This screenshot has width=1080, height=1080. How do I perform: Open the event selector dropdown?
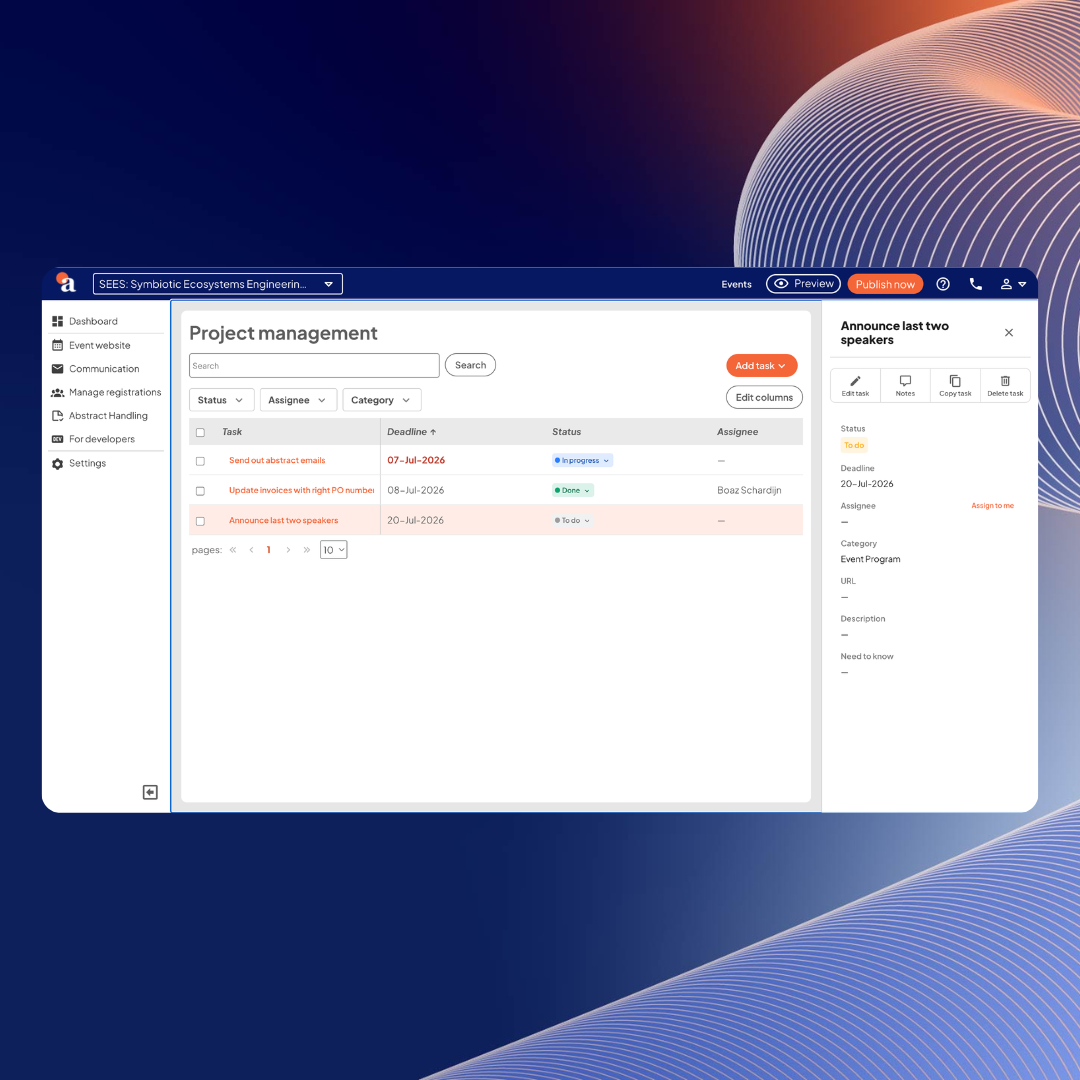(218, 284)
